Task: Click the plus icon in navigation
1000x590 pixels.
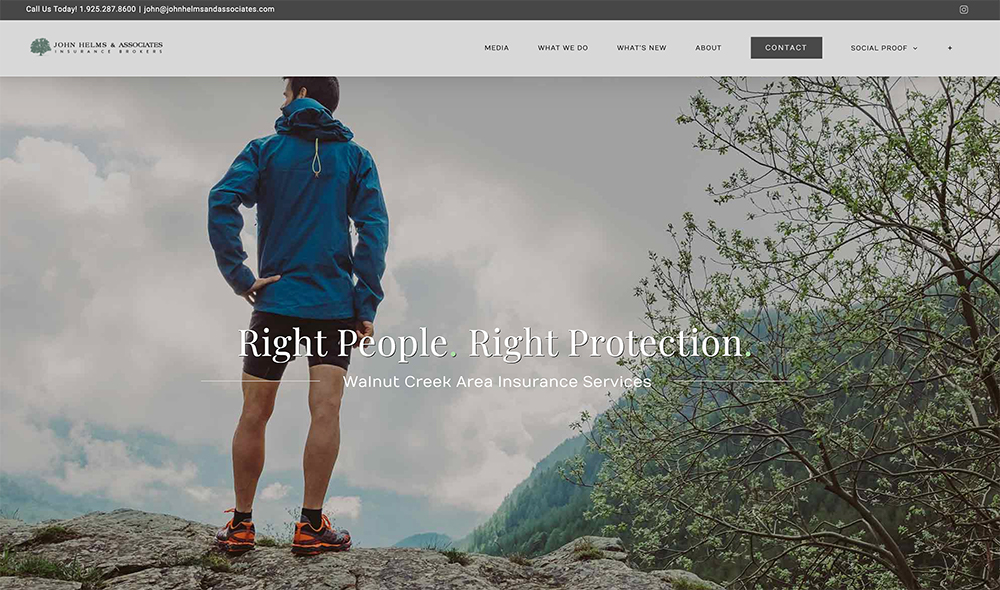Action: click(x=950, y=48)
